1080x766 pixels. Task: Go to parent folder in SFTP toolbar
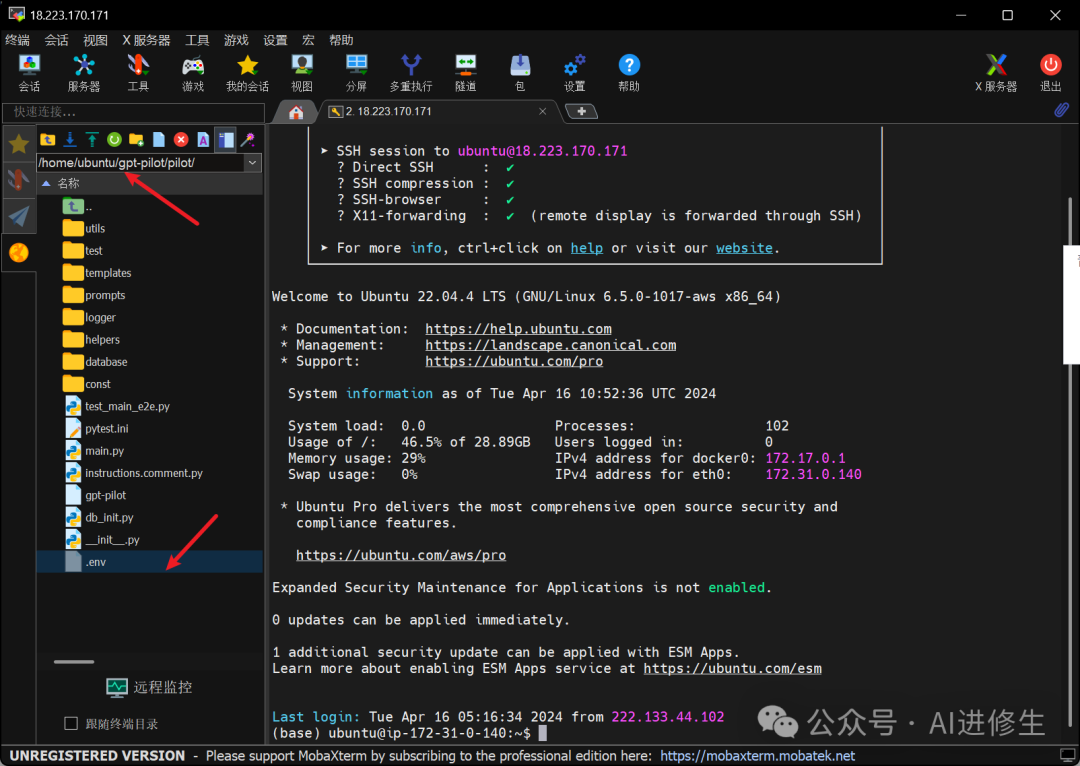tap(48, 140)
